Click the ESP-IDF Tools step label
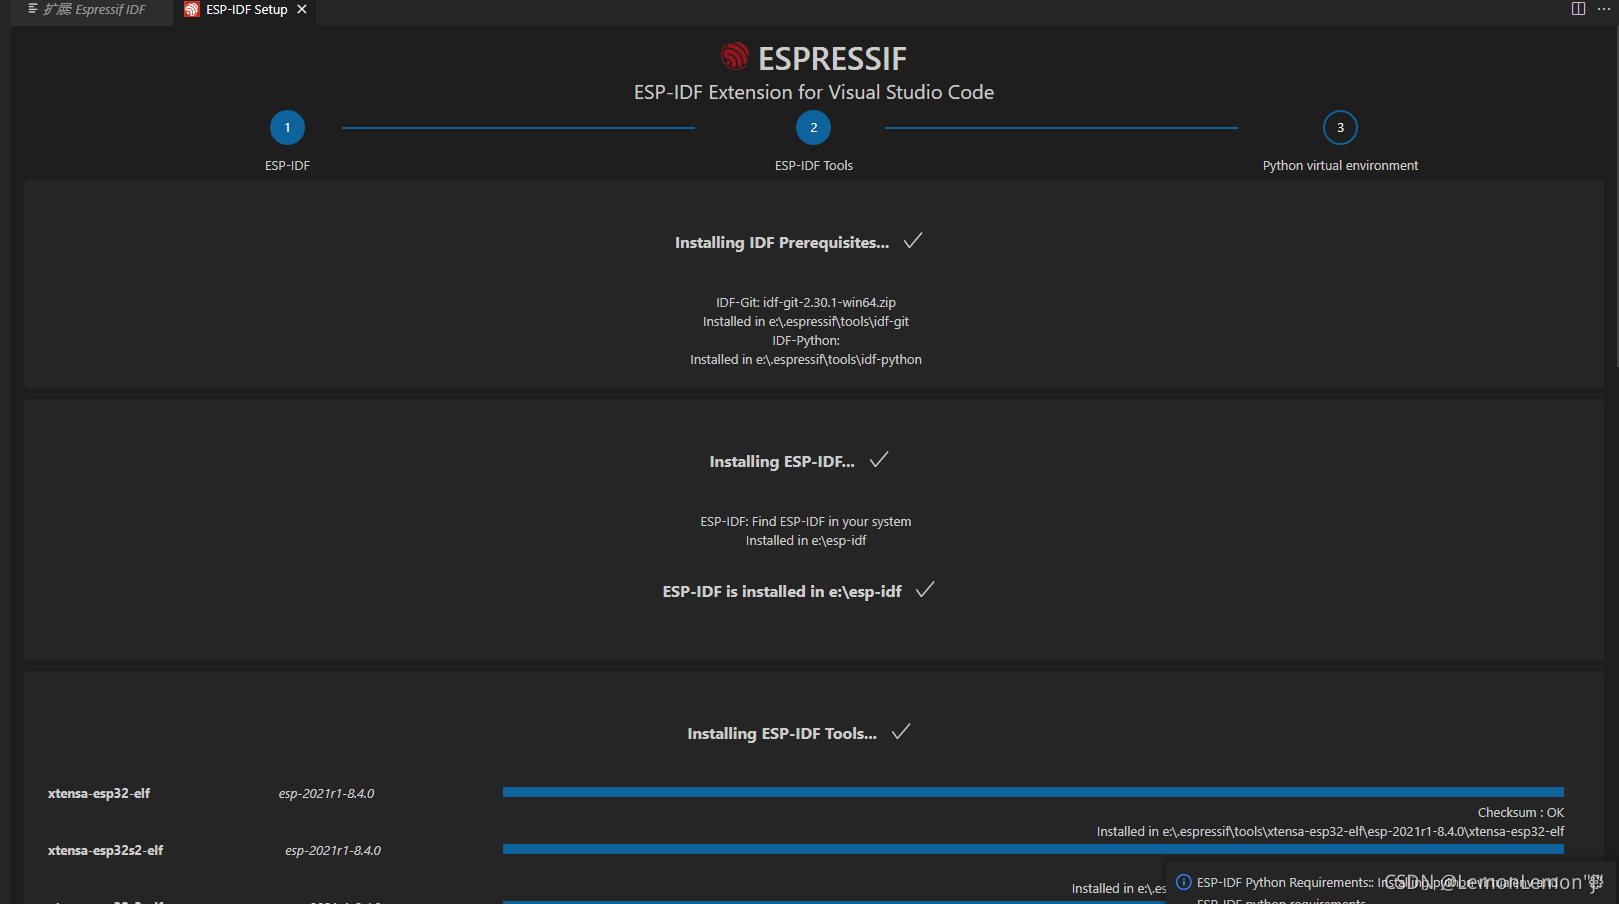The width and height of the screenshot is (1619, 904). tap(814, 166)
